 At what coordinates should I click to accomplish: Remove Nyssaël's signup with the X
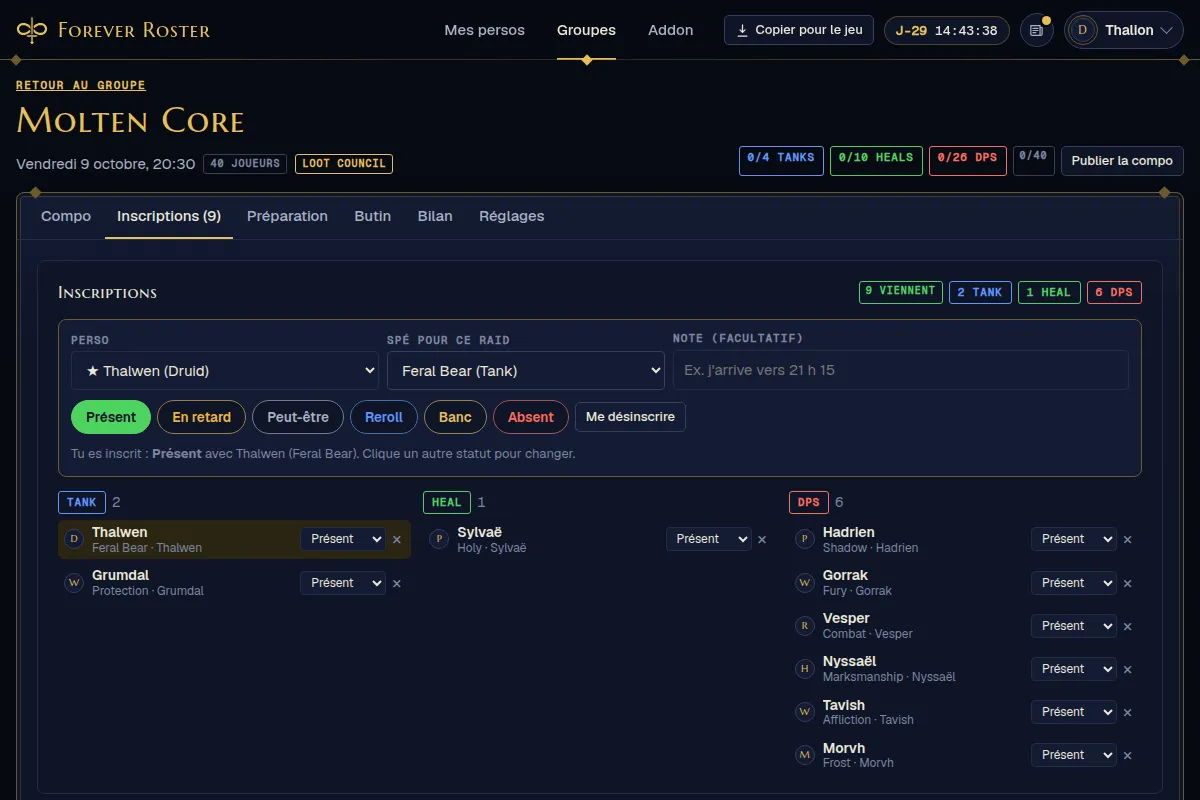pos(1128,669)
